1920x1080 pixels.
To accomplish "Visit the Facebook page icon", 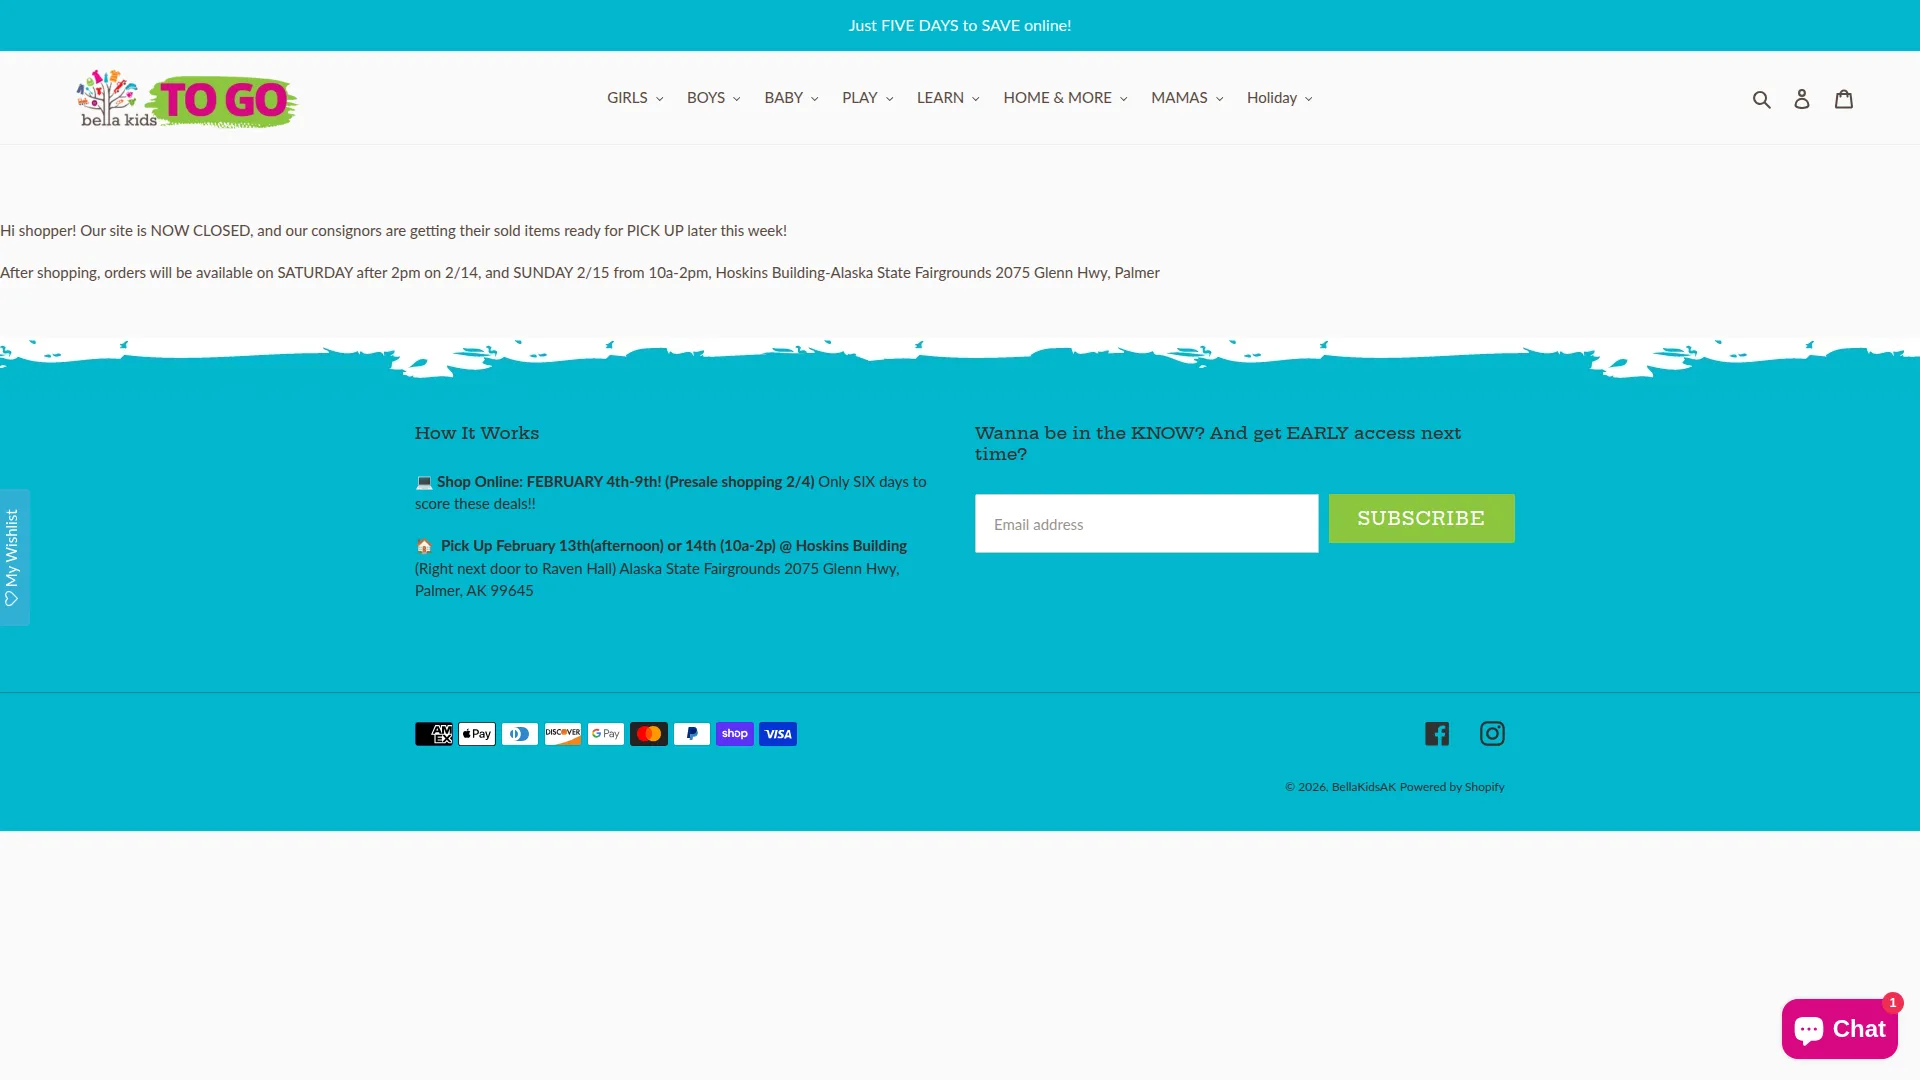I will point(1437,734).
